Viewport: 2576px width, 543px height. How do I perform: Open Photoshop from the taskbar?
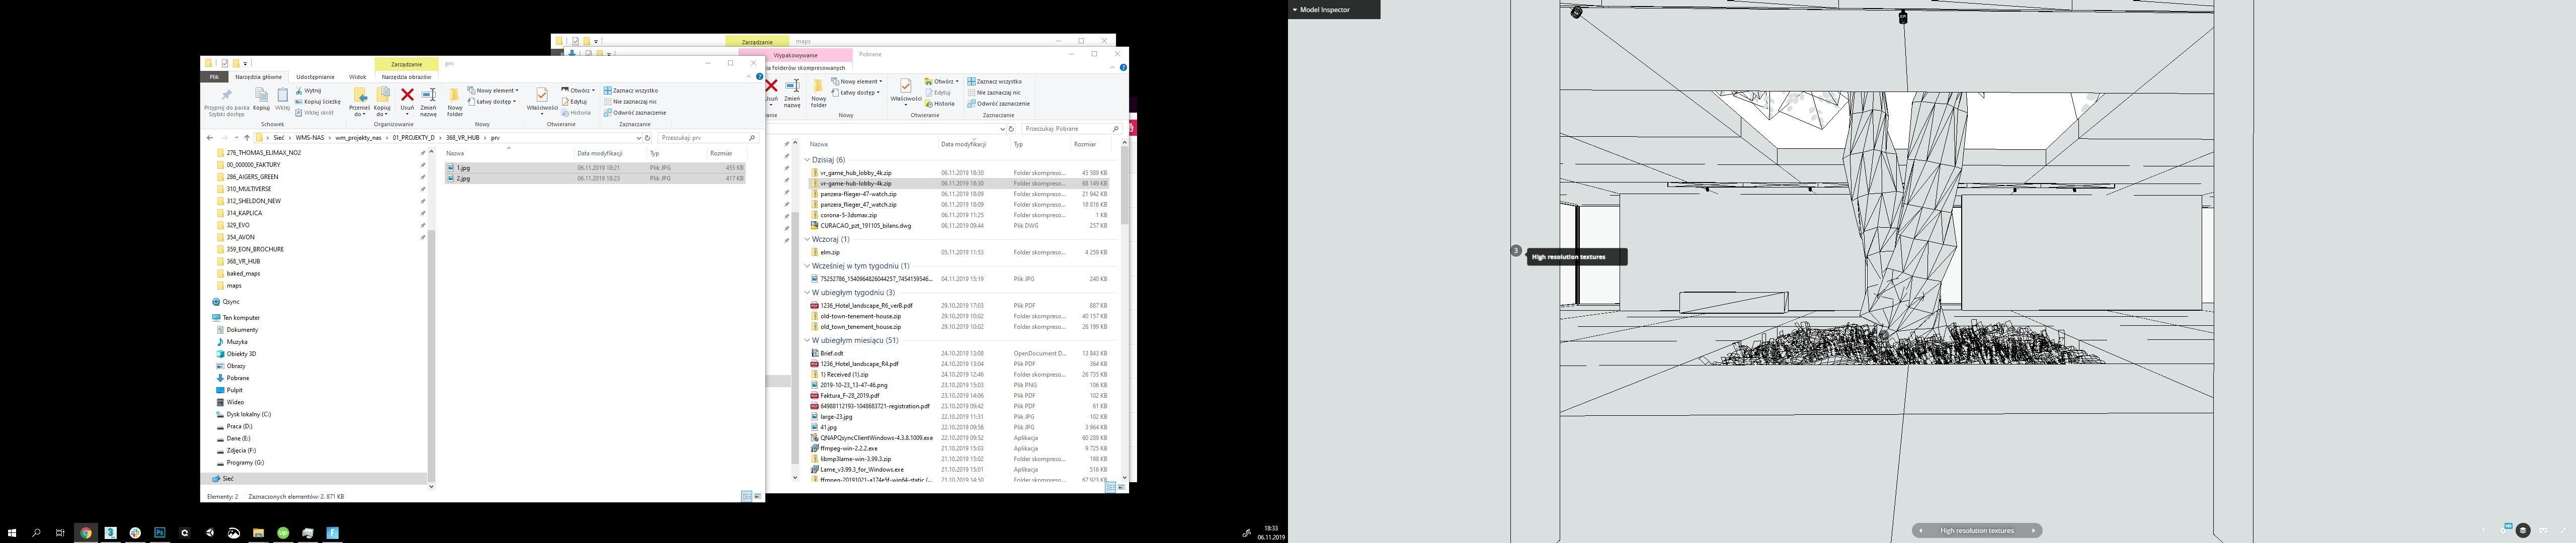tap(159, 533)
